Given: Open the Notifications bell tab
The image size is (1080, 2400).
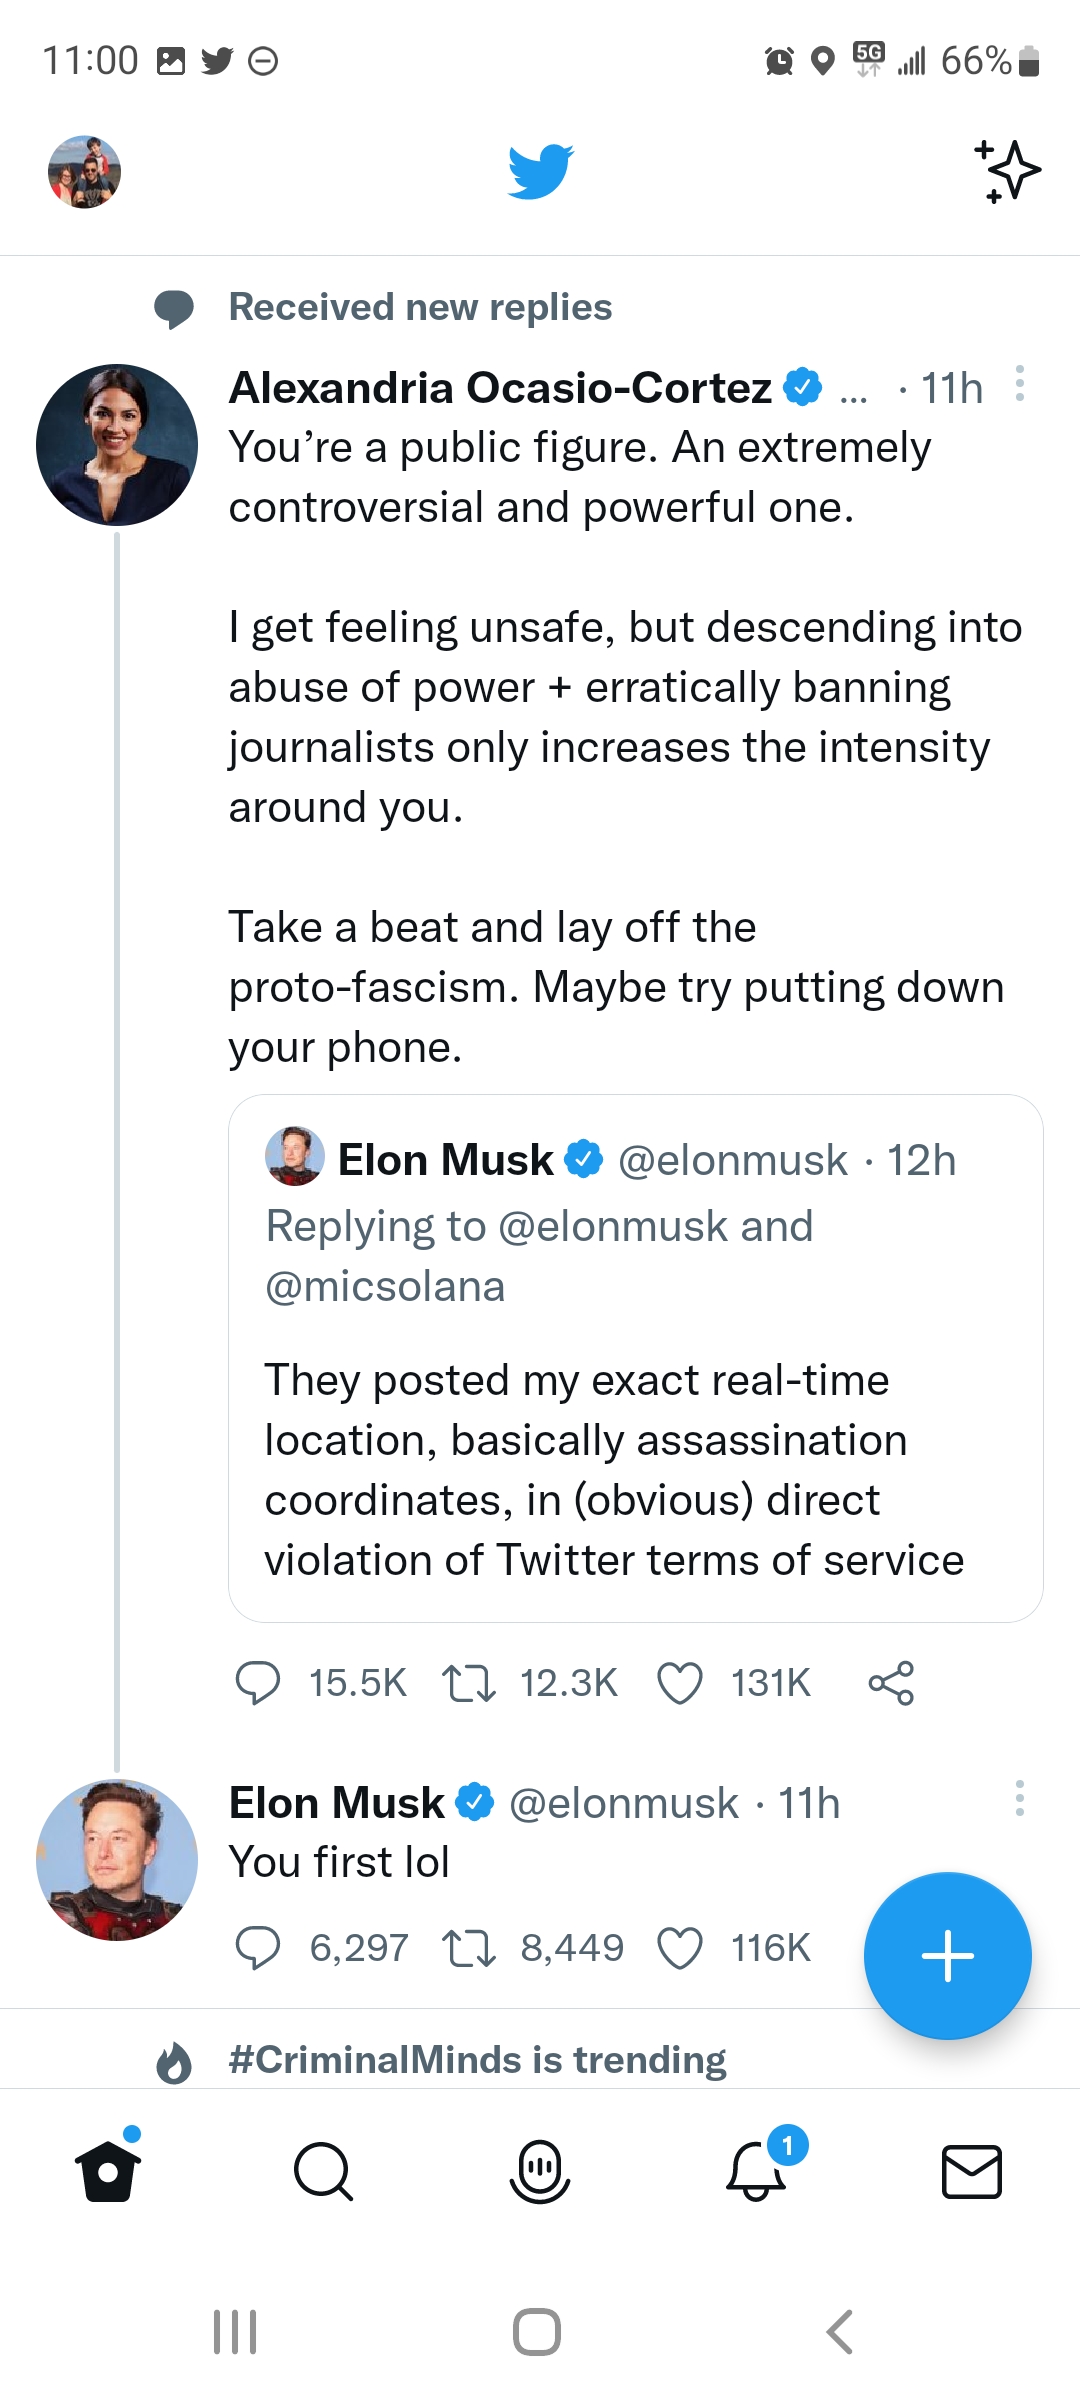Looking at the screenshot, I should coord(756,2172).
